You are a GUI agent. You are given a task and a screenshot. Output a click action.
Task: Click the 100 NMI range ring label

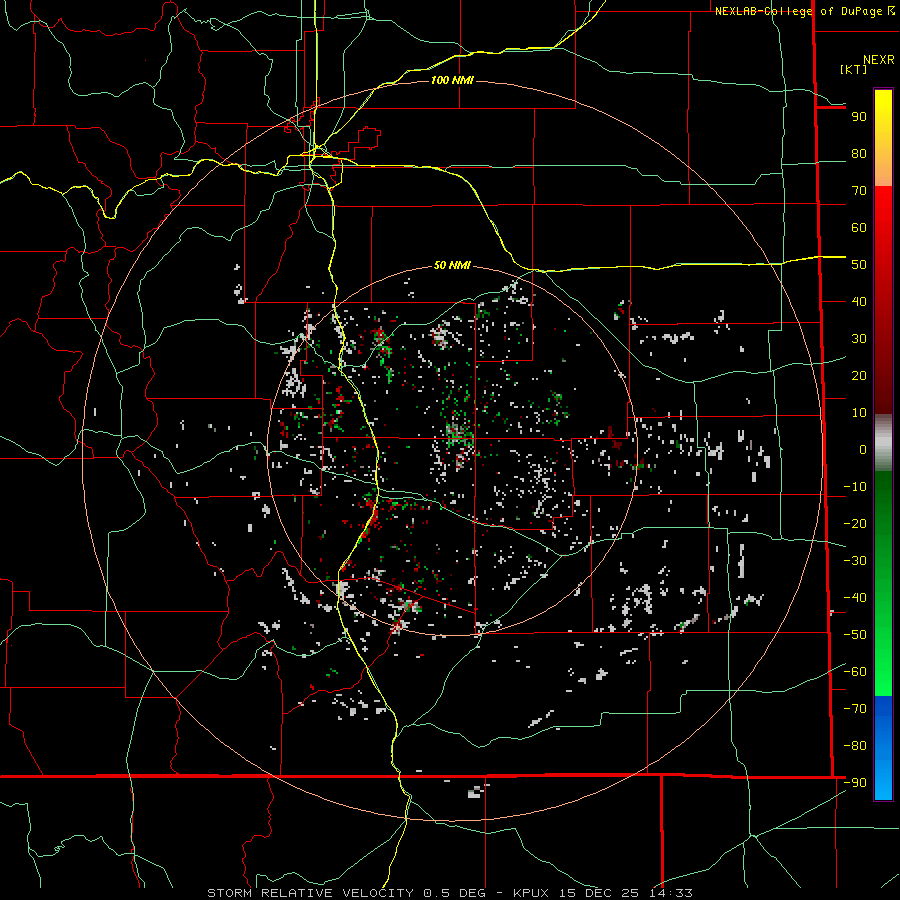click(x=452, y=80)
